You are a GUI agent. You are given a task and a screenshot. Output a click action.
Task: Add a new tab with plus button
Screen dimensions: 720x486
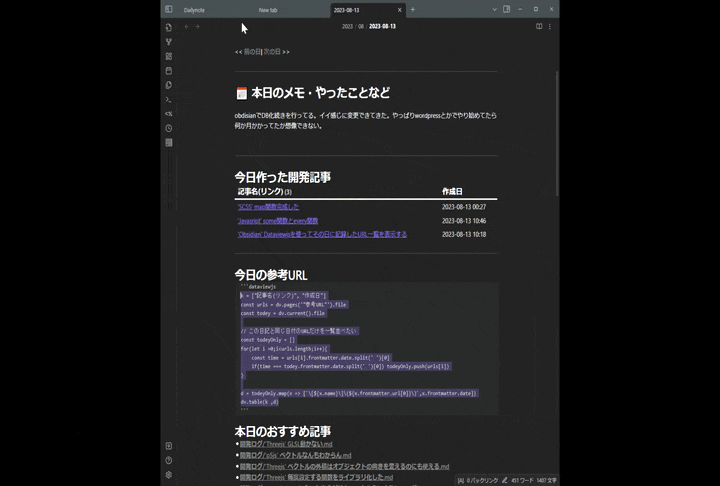pyautogui.click(x=412, y=9)
